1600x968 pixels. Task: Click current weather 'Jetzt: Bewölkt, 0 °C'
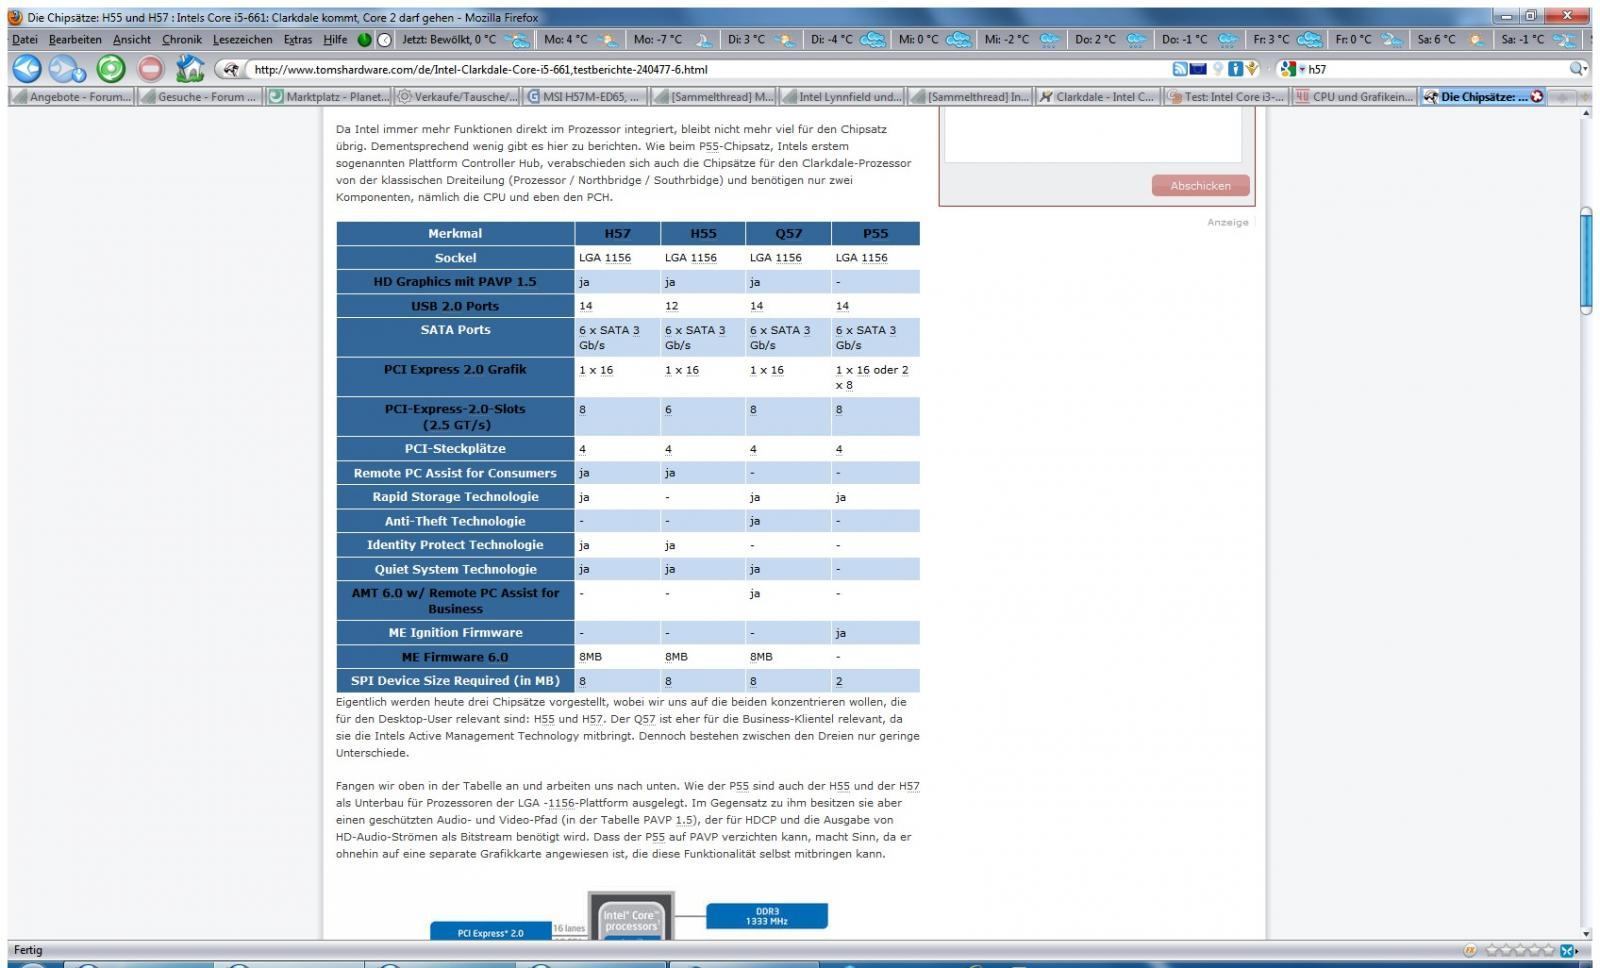466,40
